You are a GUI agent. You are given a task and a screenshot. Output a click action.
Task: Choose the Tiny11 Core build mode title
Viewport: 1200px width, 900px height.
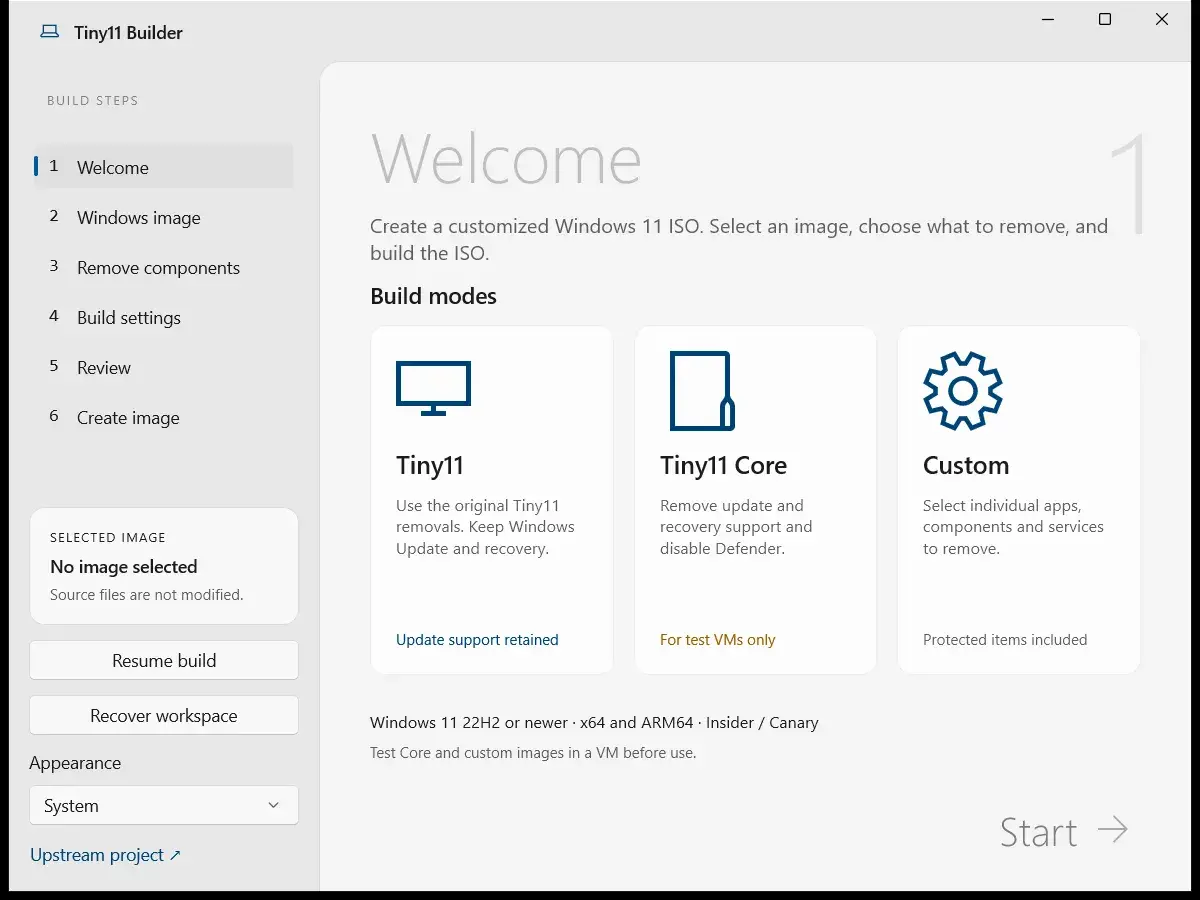click(723, 465)
